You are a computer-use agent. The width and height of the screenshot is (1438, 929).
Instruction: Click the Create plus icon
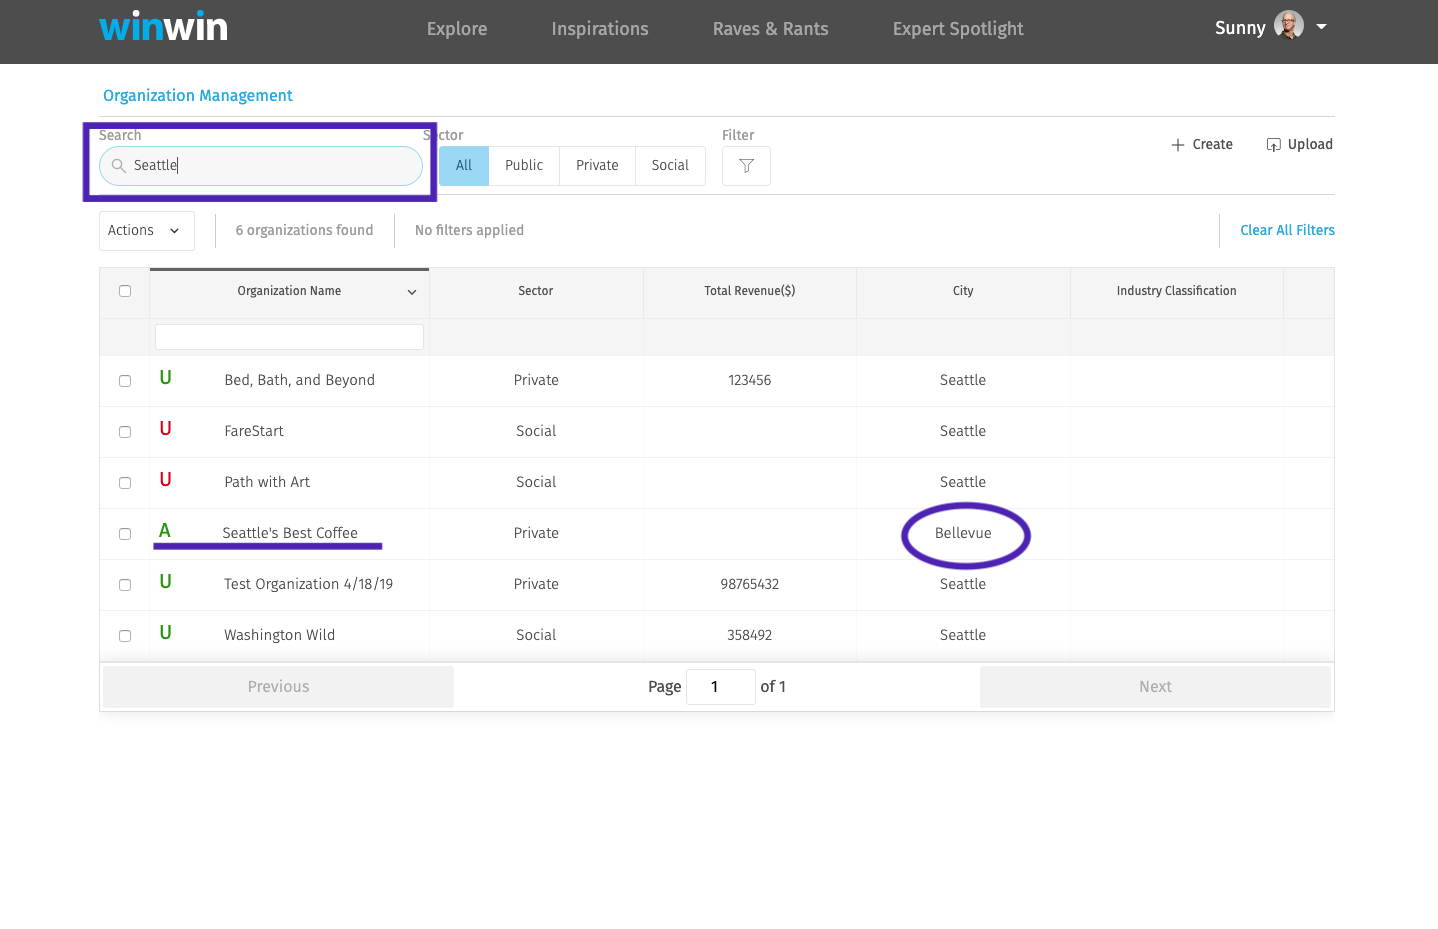[x=1176, y=144]
